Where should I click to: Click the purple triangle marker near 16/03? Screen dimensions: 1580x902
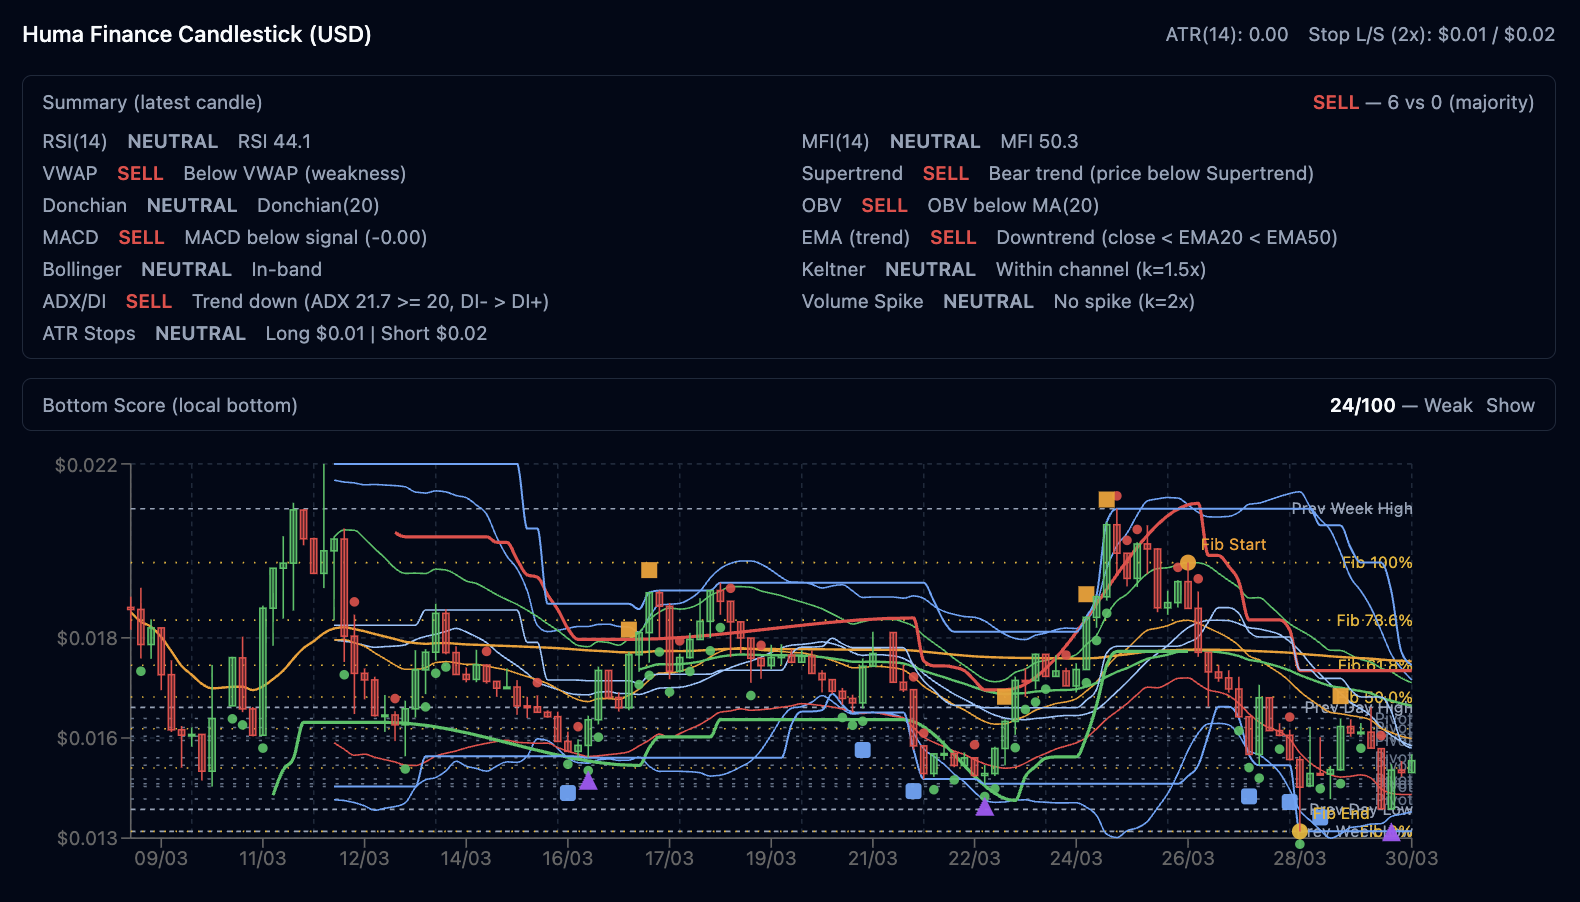click(x=588, y=781)
